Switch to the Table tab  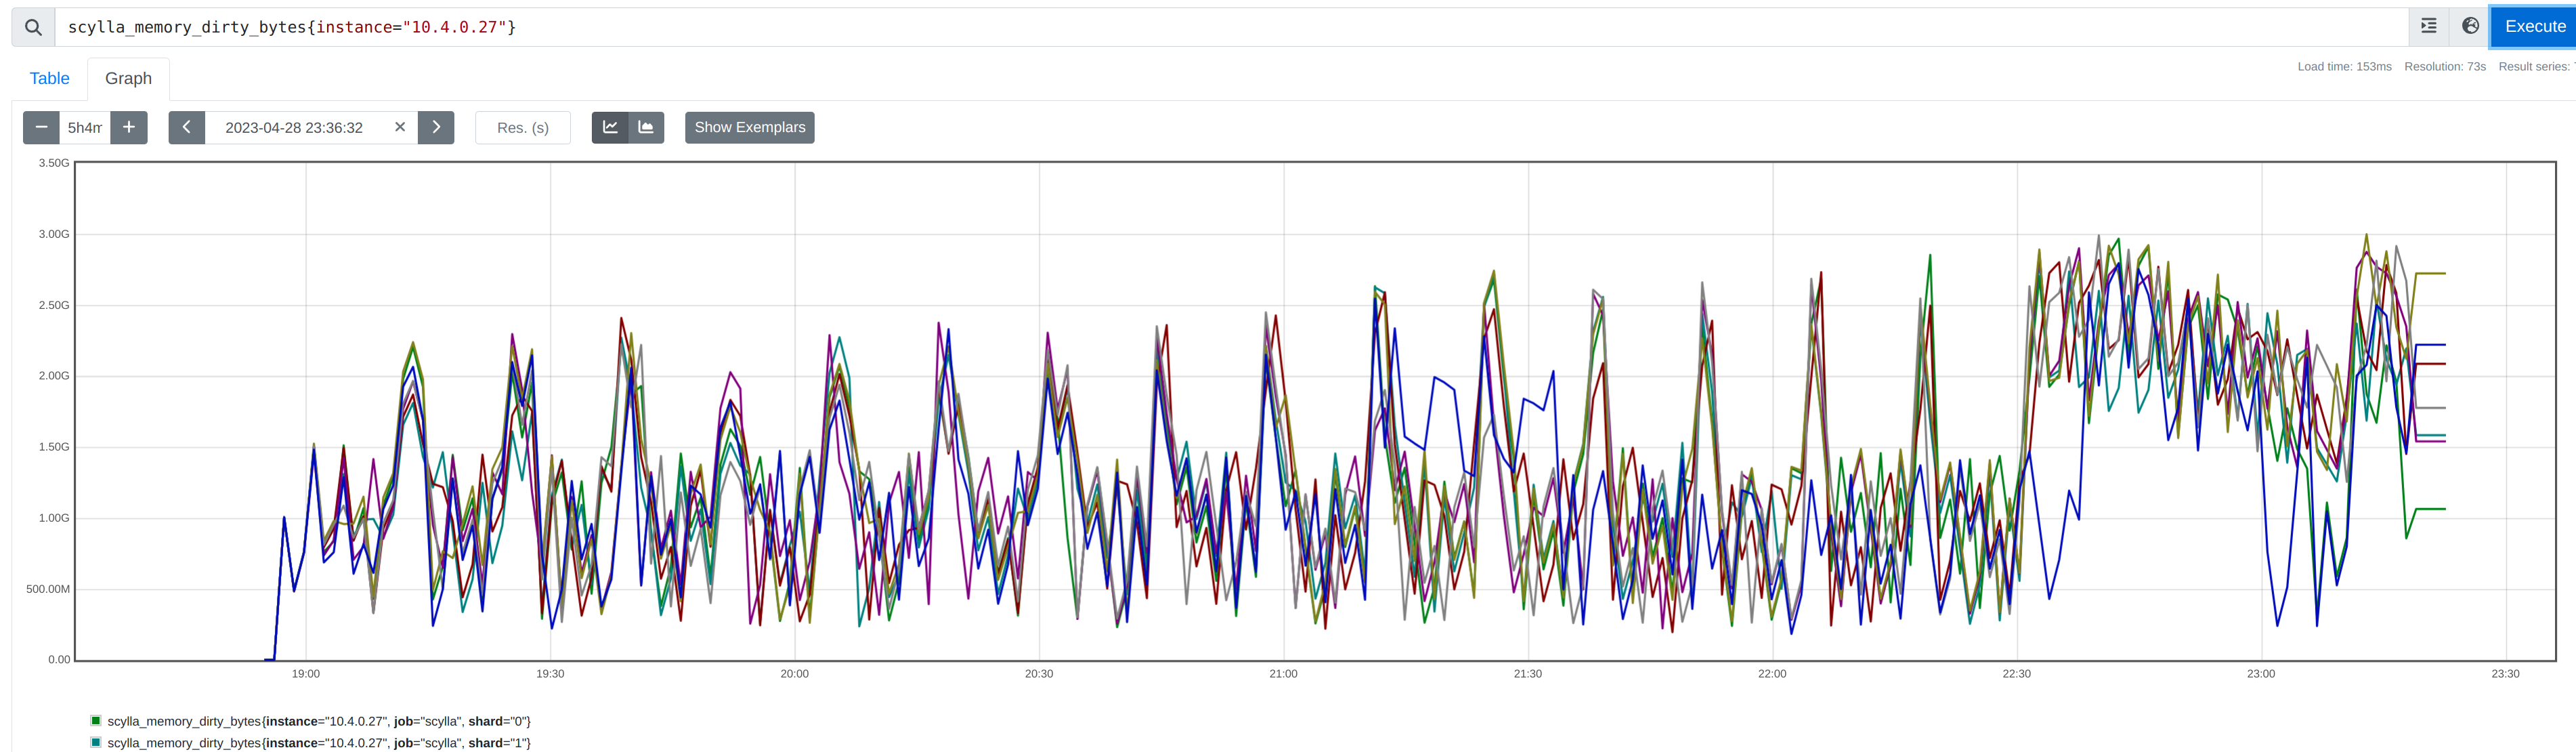tap(49, 78)
